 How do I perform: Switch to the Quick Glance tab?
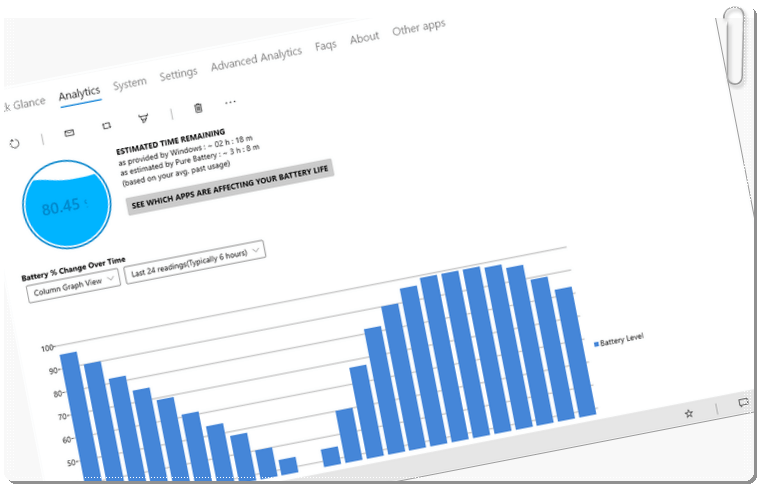pos(24,104)
